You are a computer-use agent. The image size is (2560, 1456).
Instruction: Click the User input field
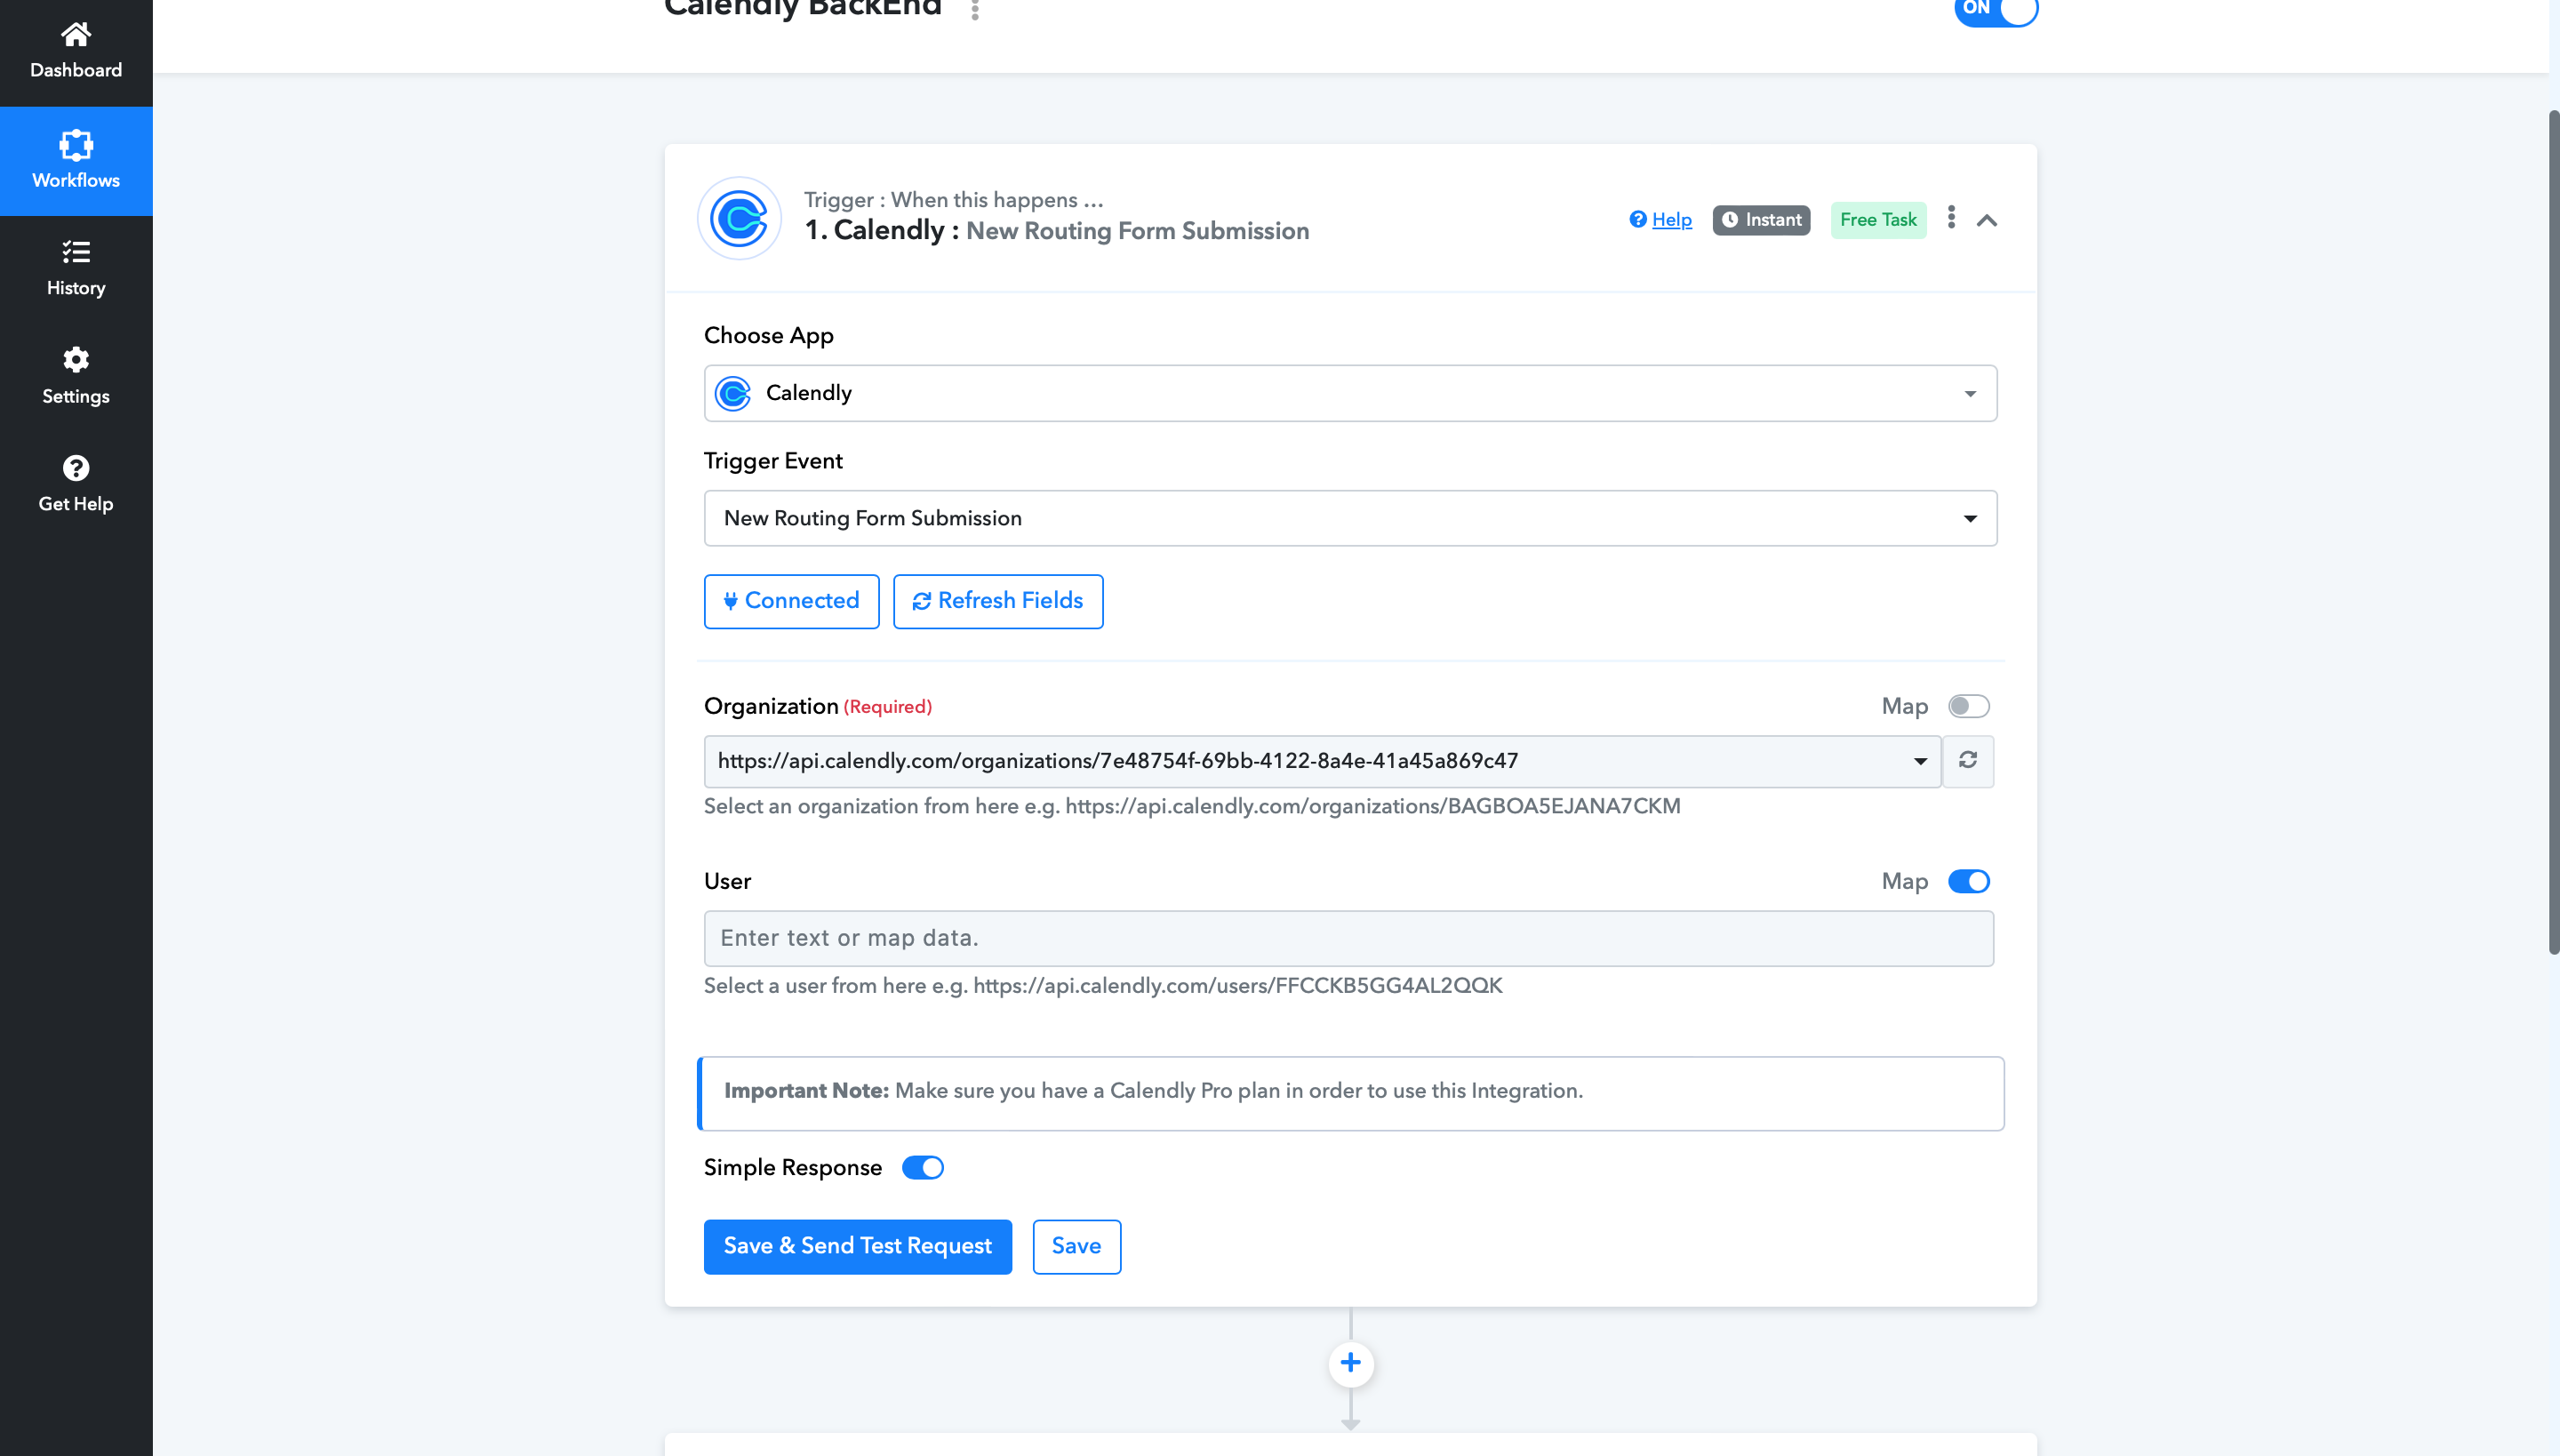tap(1349, 938)
